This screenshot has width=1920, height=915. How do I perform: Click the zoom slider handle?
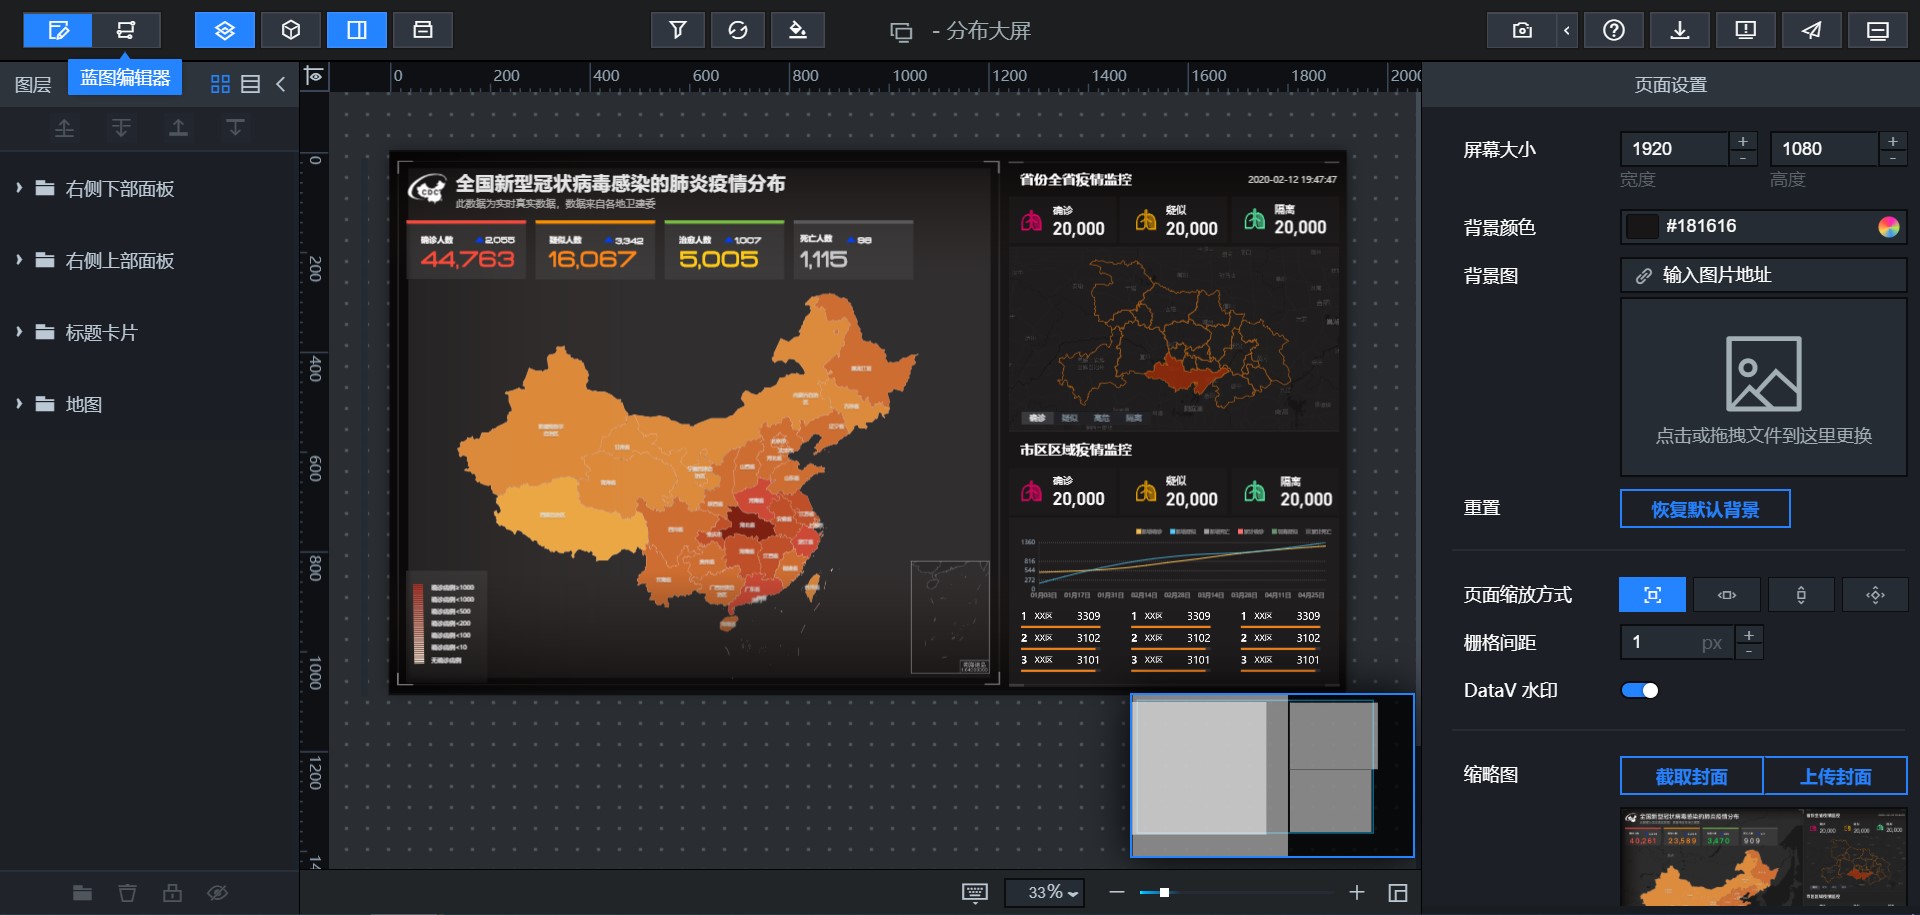click(1164, 893)
